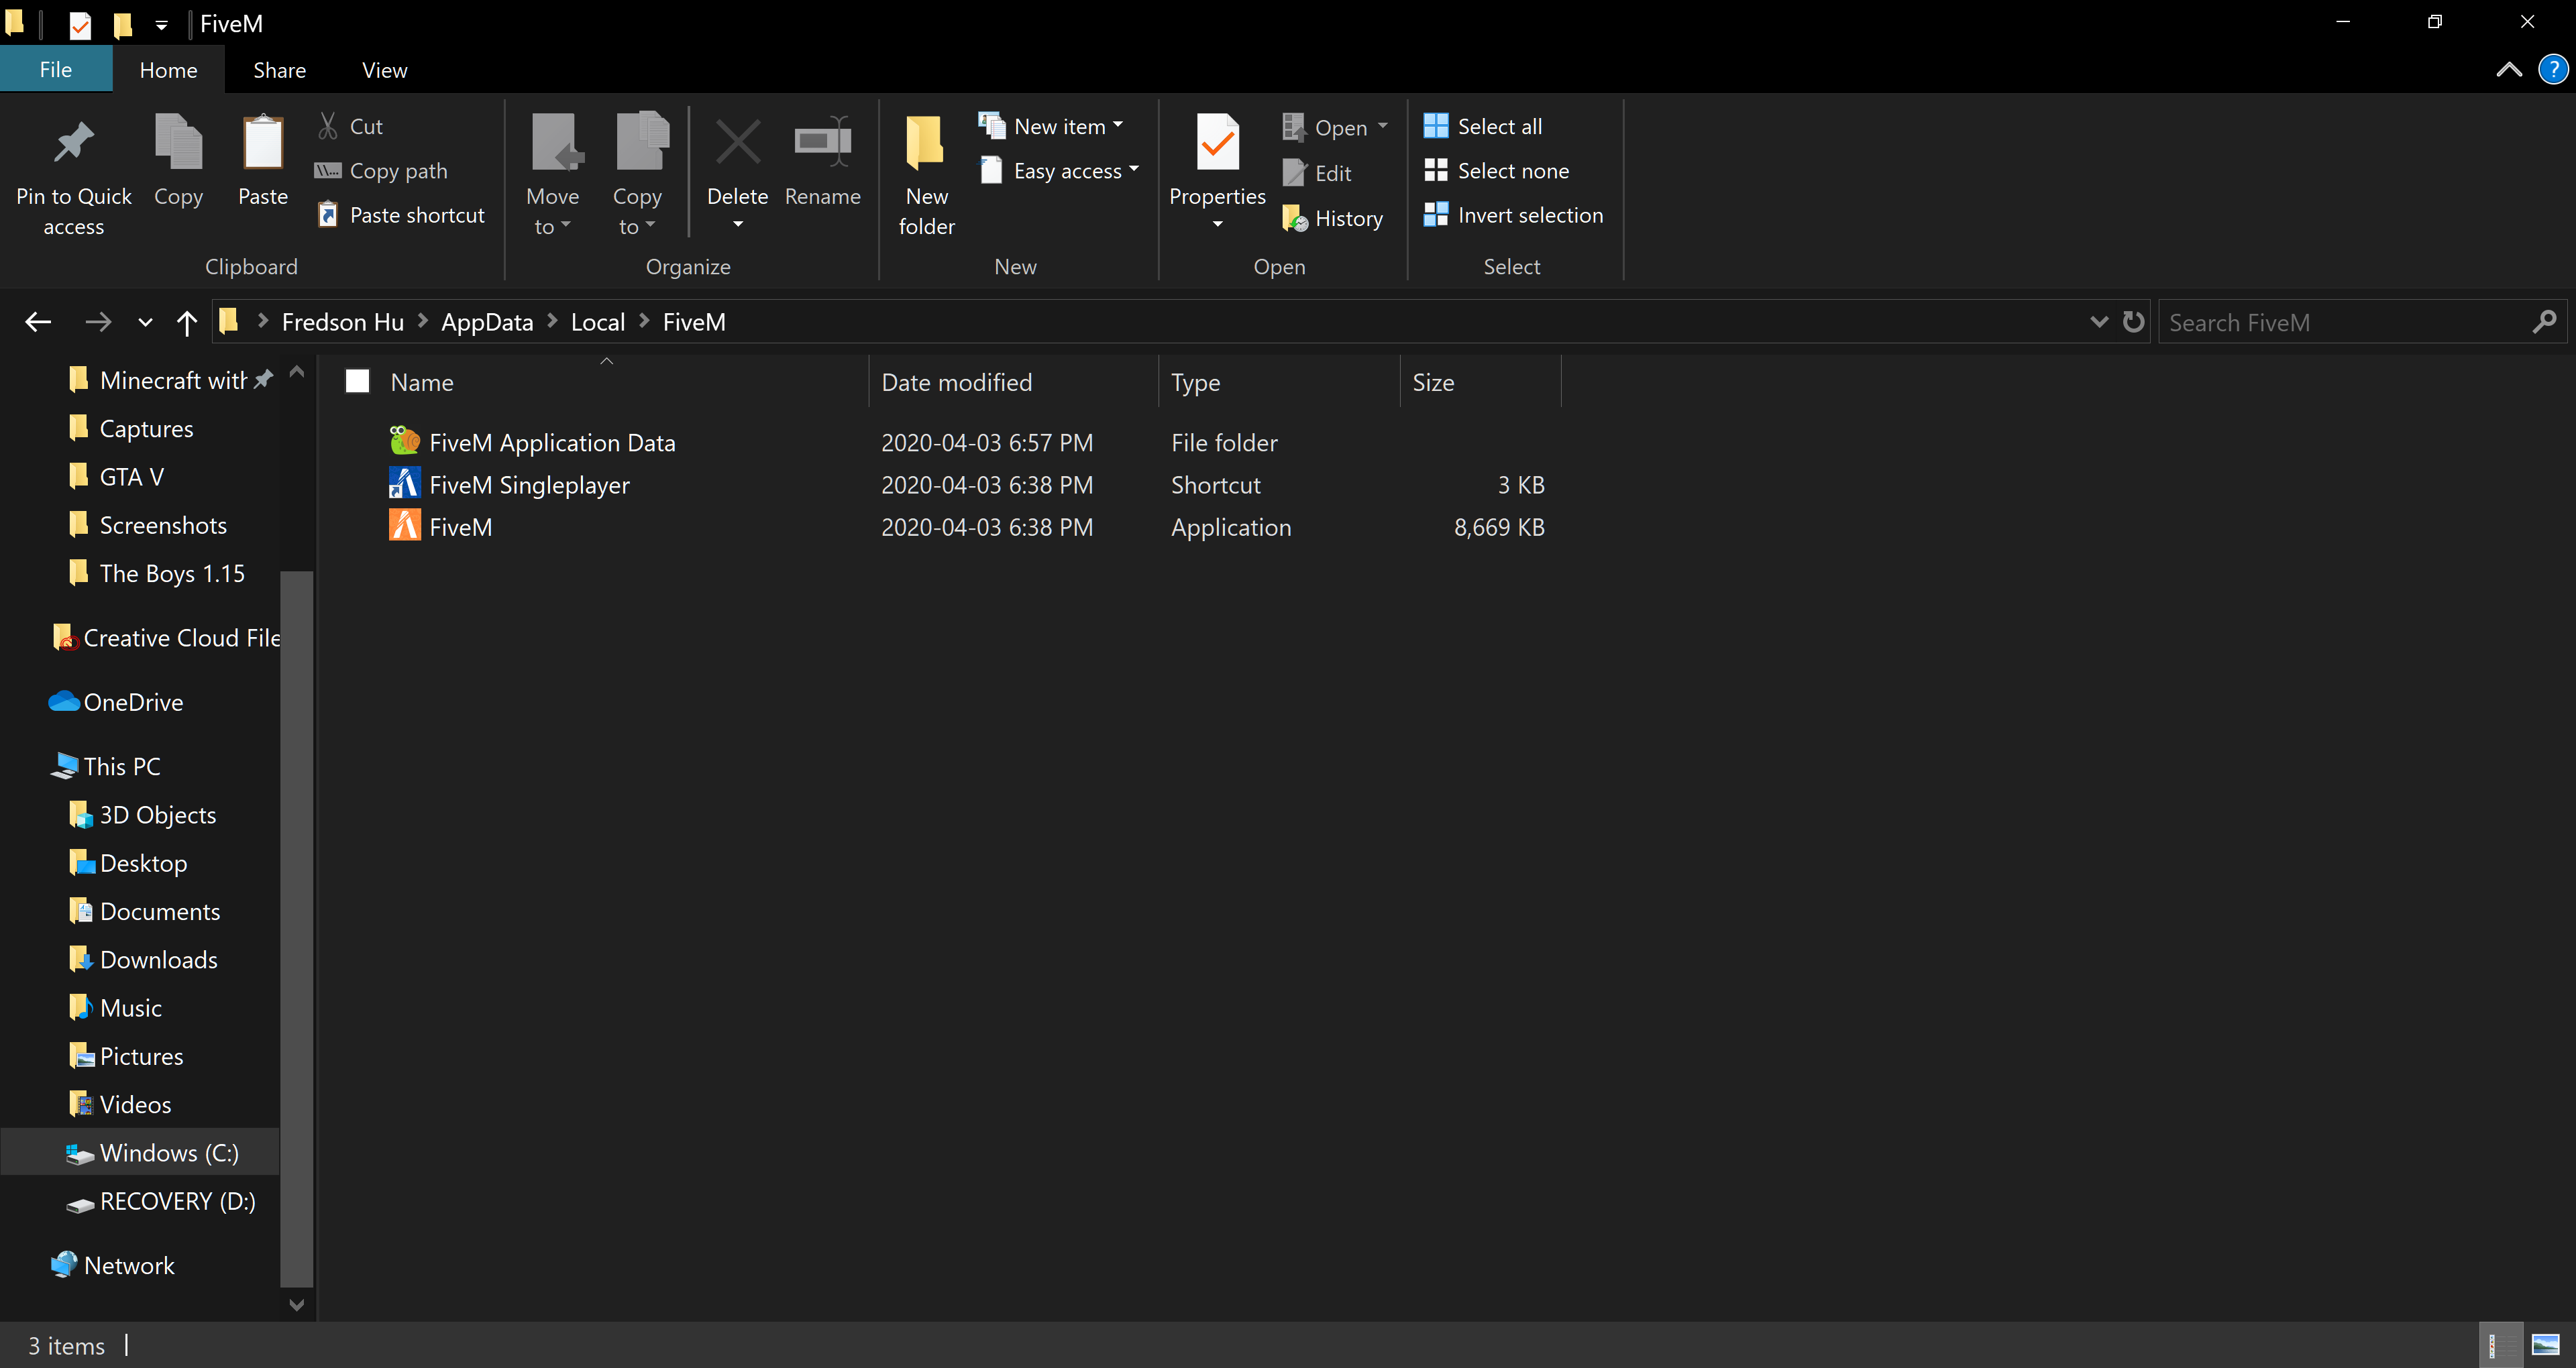This screenshot has width=2576, height=1368.
Task: Click the Delete X icon
Action: [x=738, y=142]
